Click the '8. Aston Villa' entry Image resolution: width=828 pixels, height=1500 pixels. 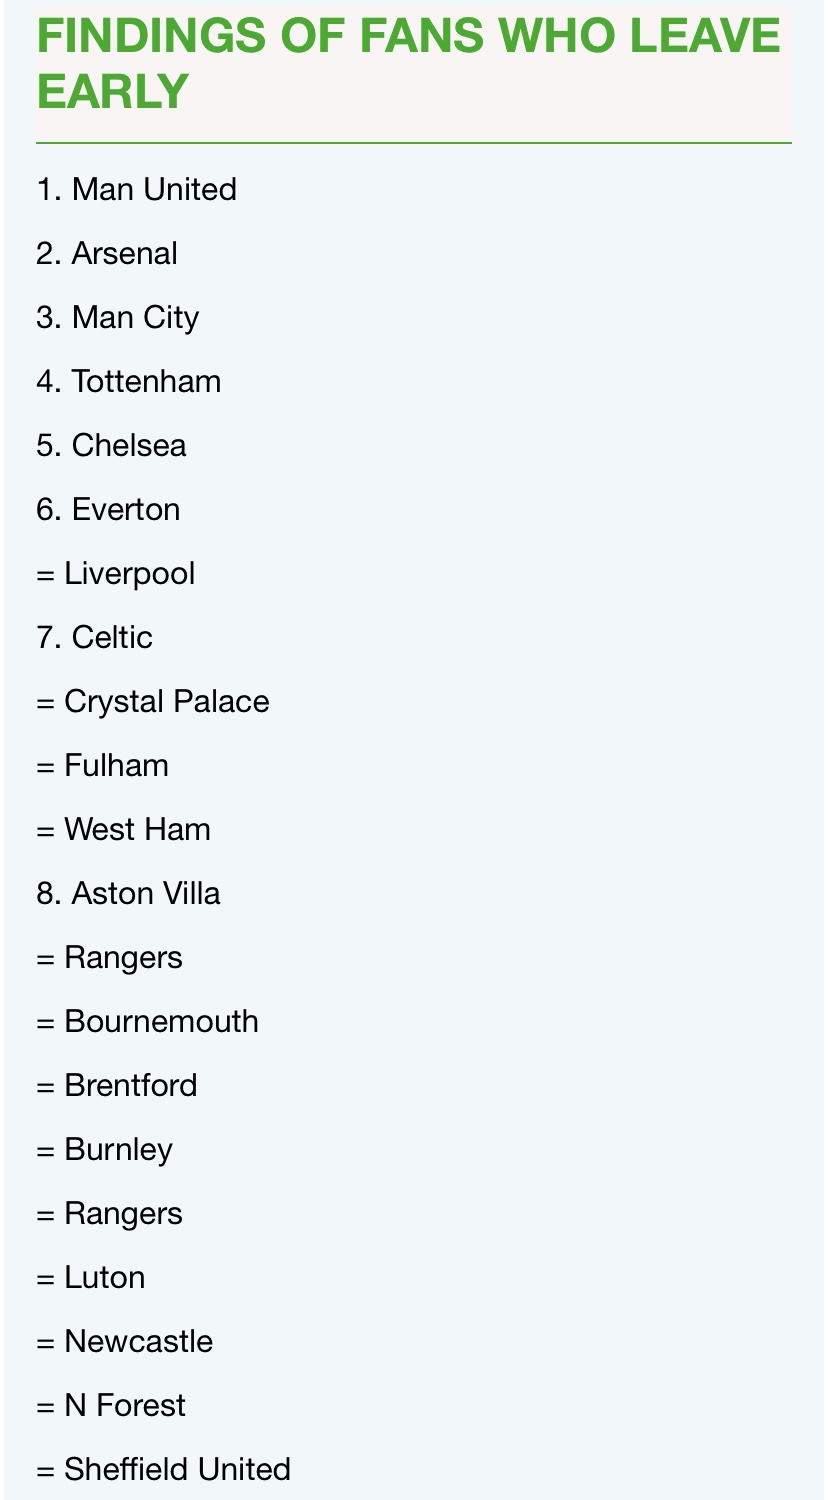(x=128, y=893)
